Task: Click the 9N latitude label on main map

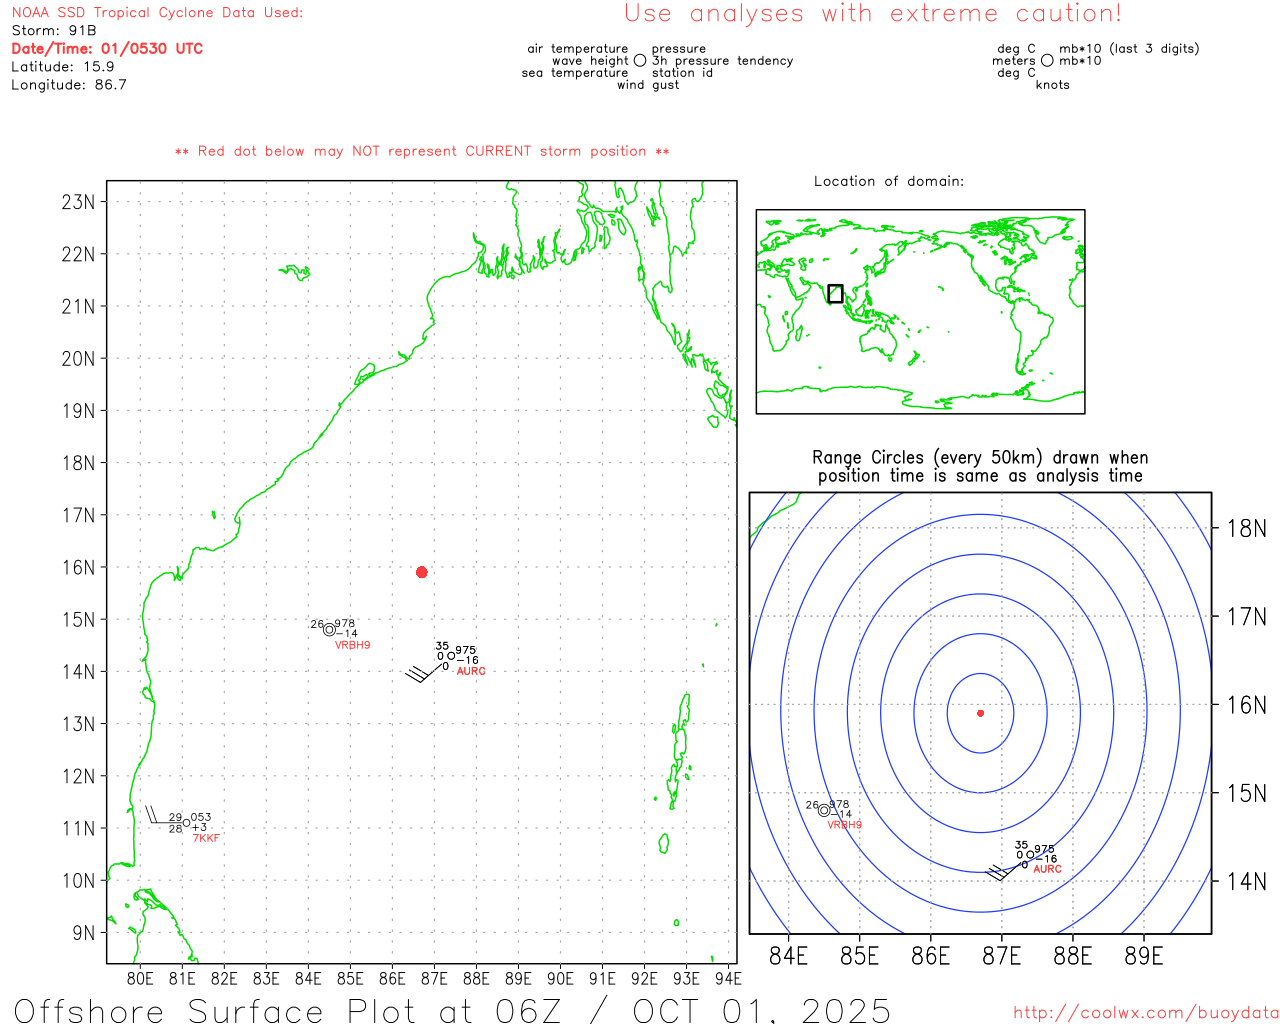Action: [x=84, y=934]
